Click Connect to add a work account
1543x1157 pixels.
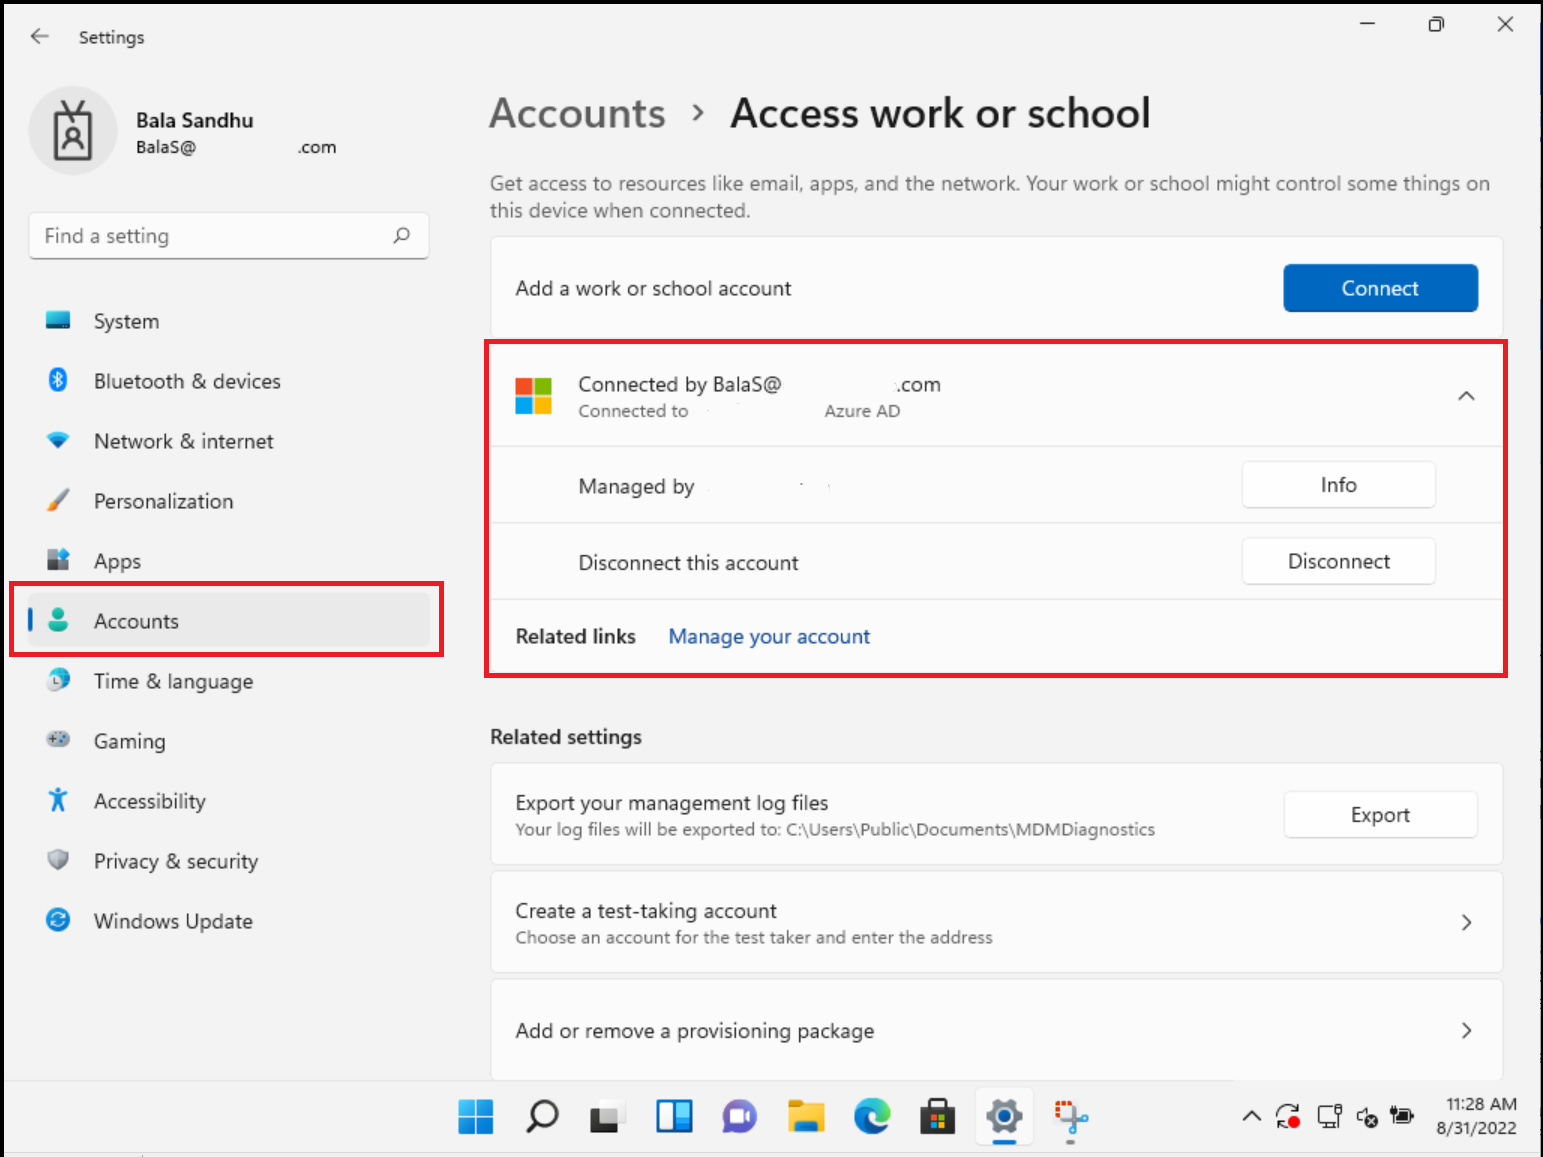pyautogui.click(x=1380, y=288)
